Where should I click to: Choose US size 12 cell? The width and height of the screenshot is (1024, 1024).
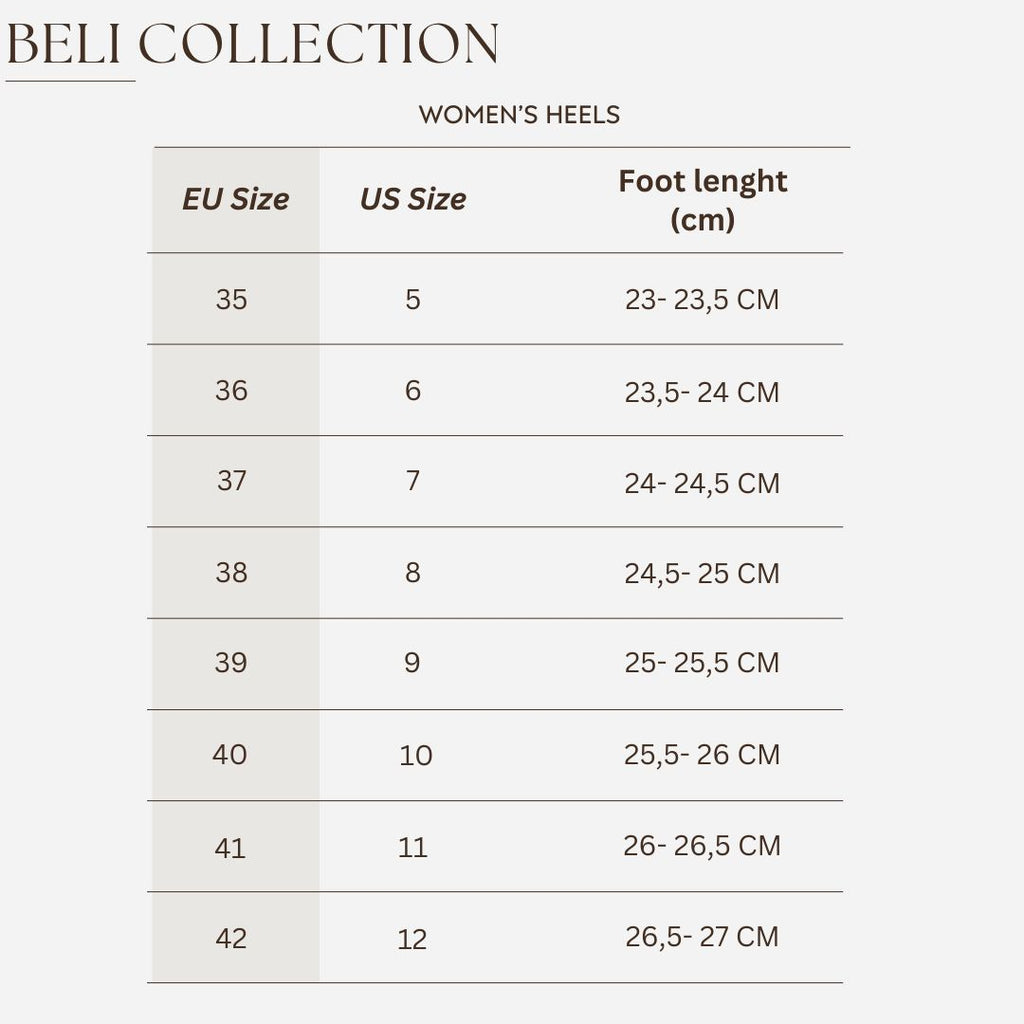412,939
